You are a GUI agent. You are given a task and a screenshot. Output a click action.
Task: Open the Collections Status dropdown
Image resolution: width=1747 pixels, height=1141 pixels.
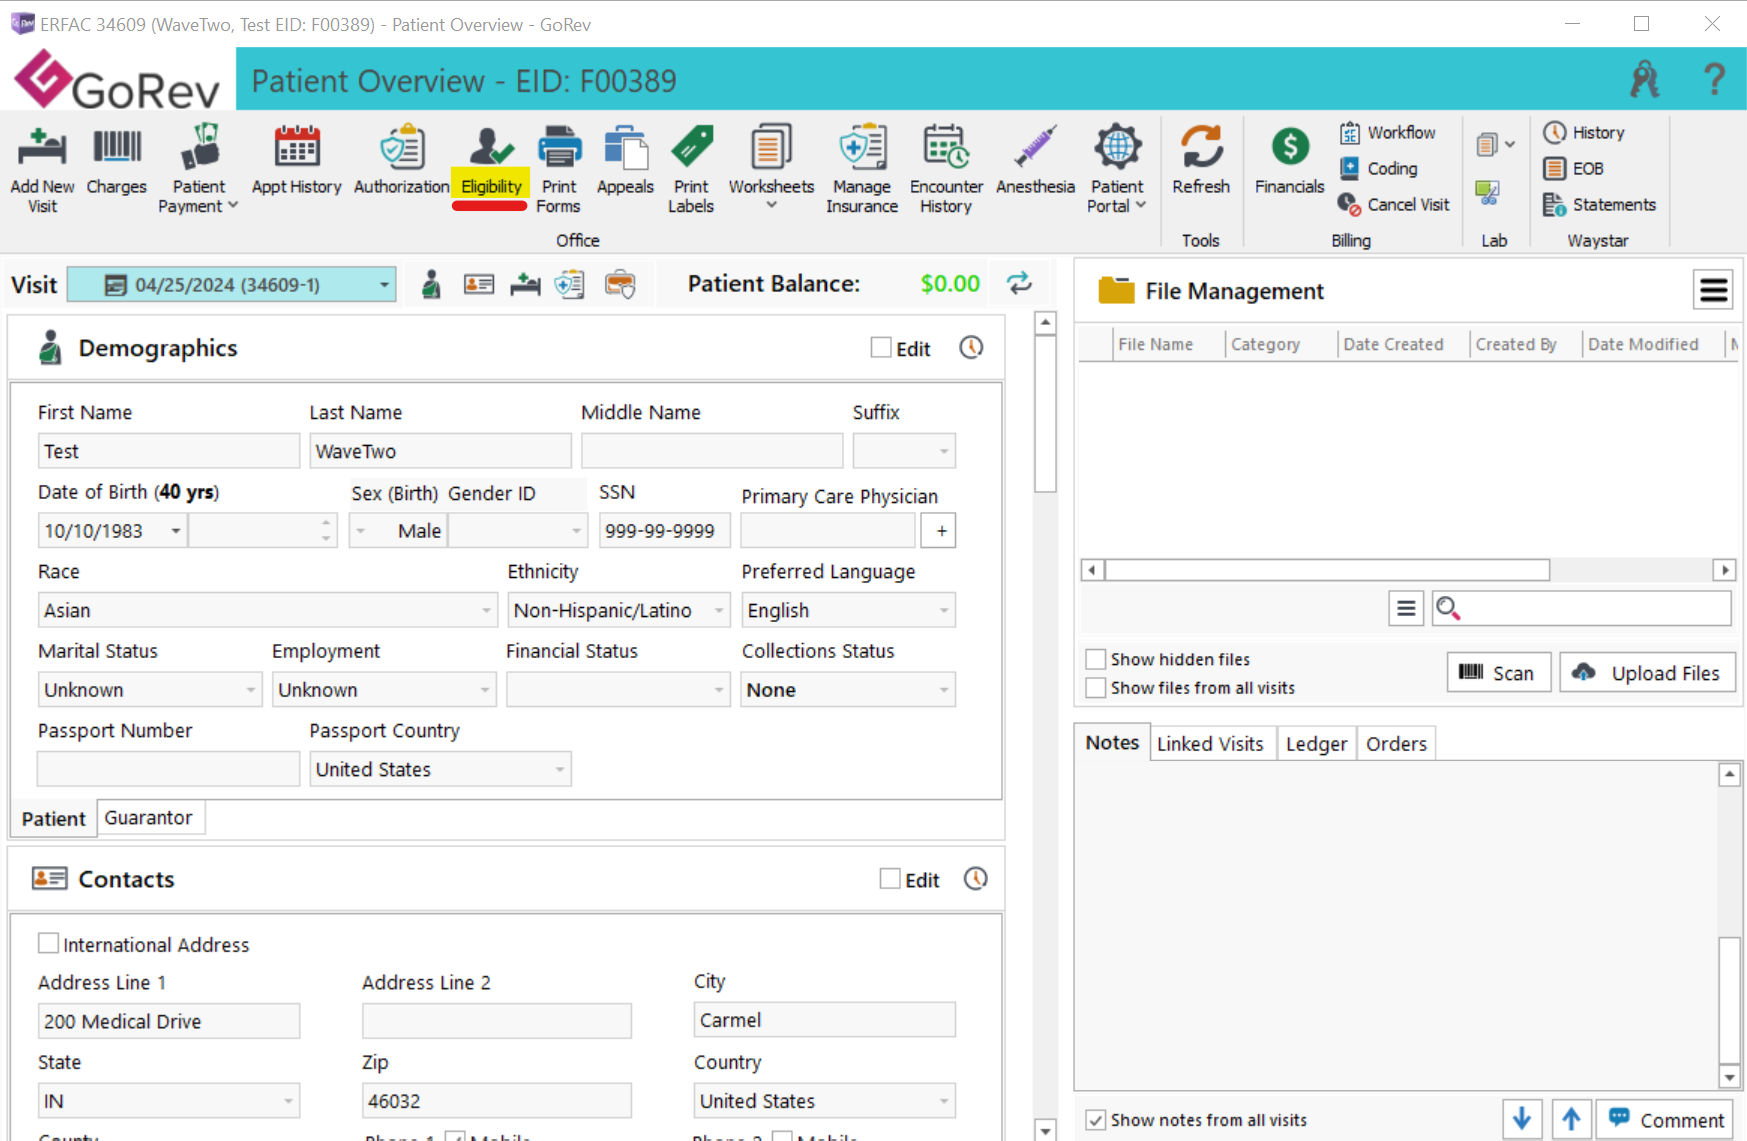coord(943,690)
